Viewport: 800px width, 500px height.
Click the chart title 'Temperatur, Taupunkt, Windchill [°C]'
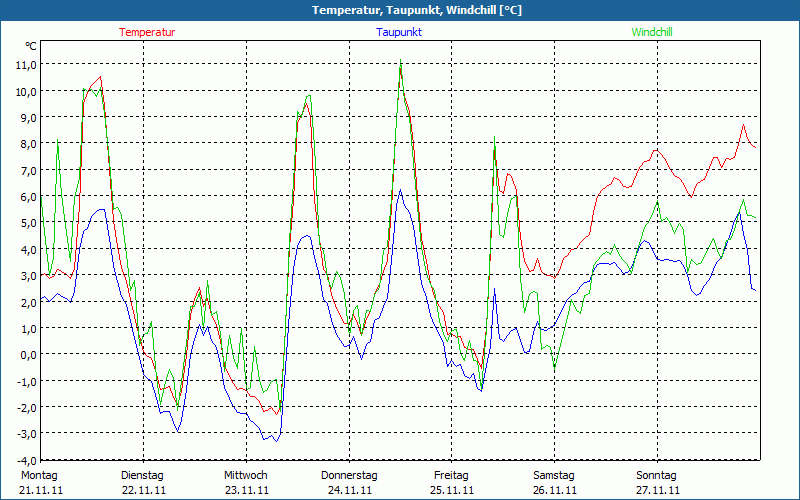[417, 10]
